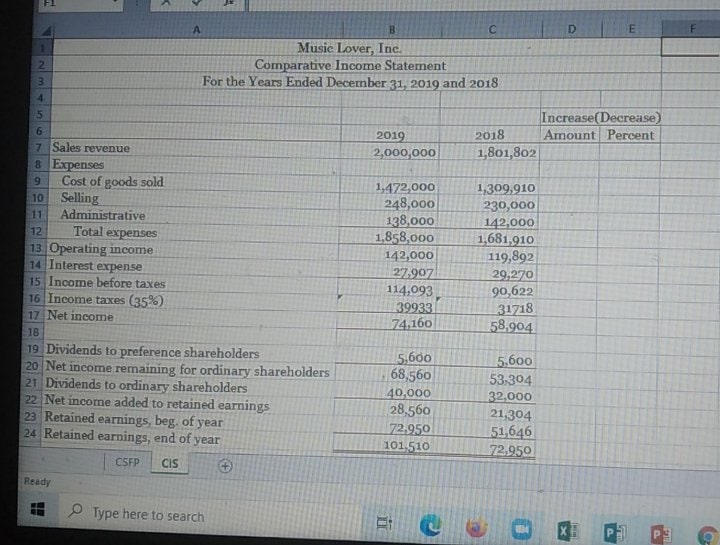Select the 27,907 interest cell
Viewport: 720px width, 545px height.
pyautogui.click(x=413, y=272)
